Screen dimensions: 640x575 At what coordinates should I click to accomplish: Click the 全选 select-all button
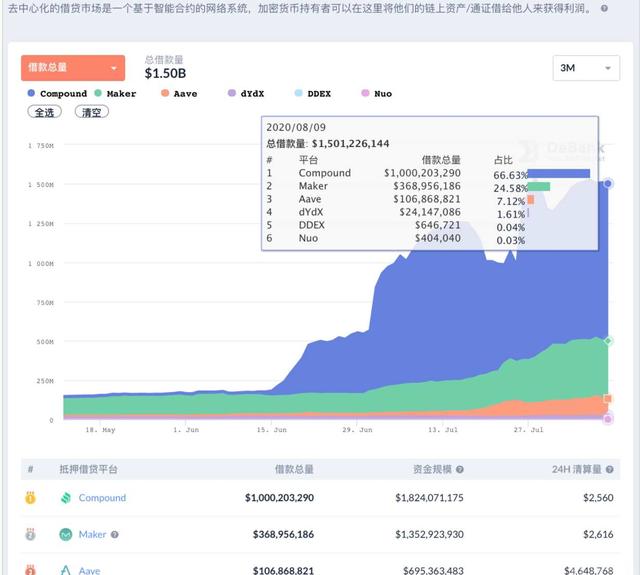[44, 112]
